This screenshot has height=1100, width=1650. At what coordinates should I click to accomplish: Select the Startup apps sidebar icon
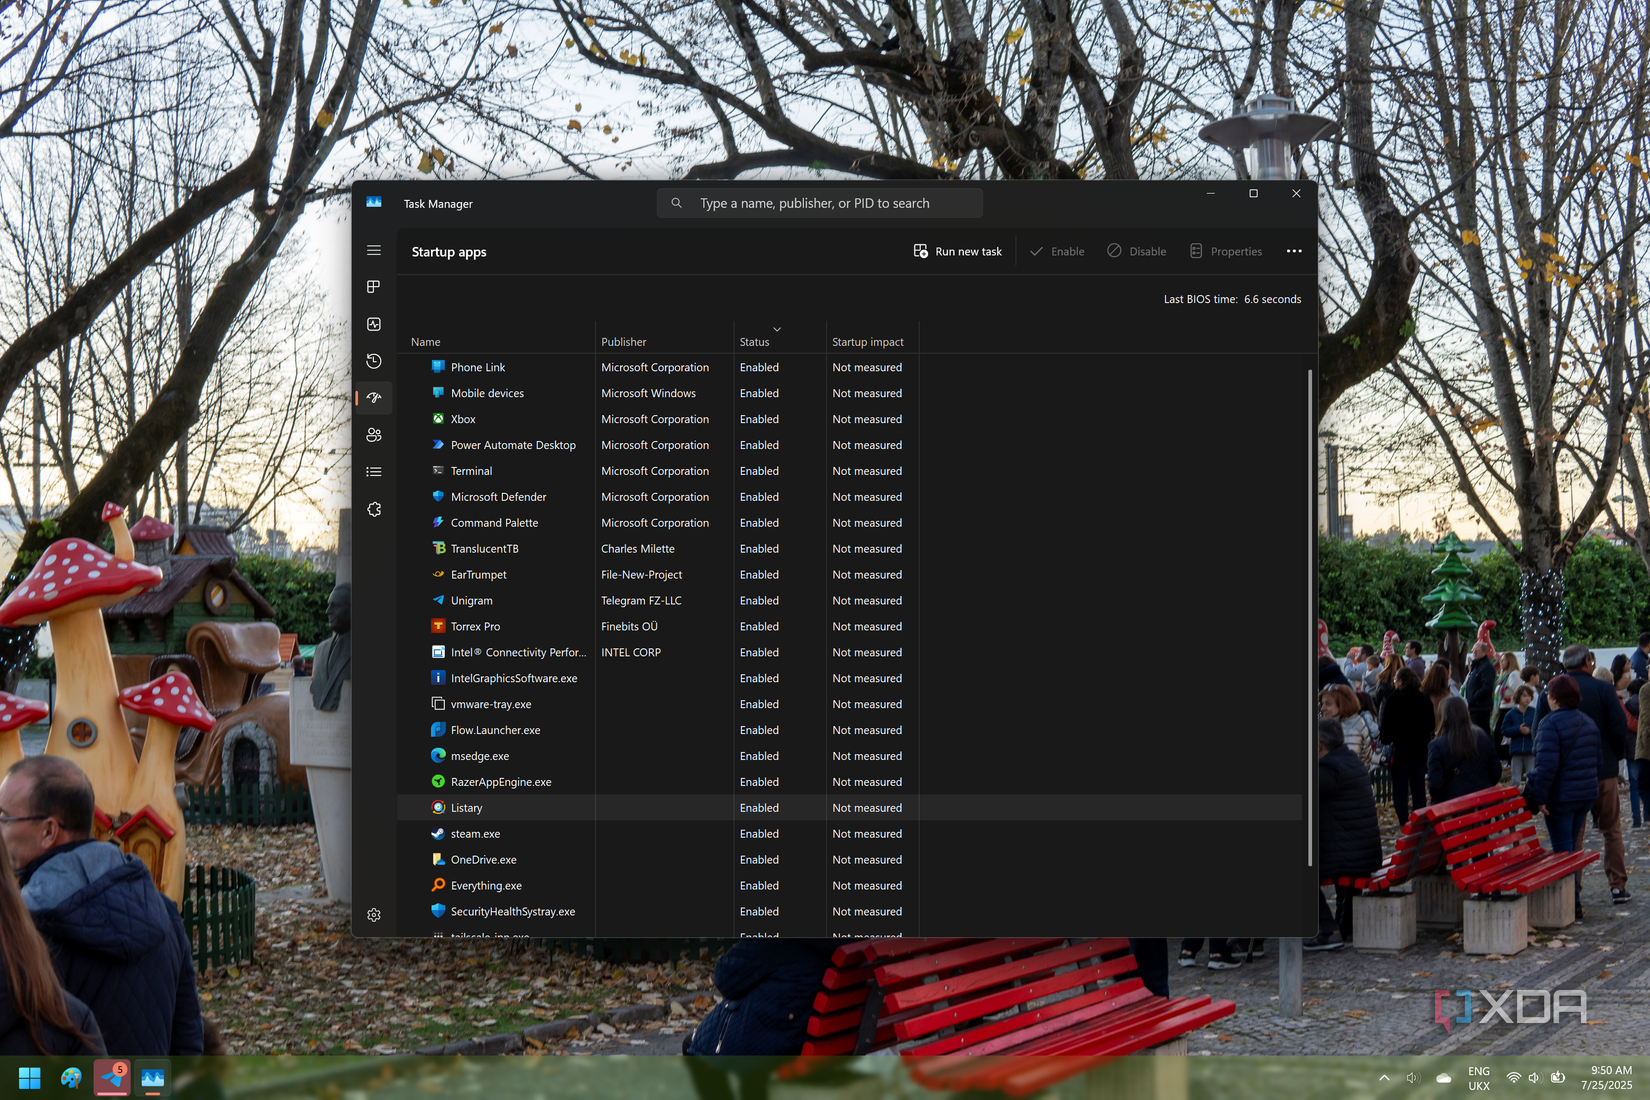374,398
